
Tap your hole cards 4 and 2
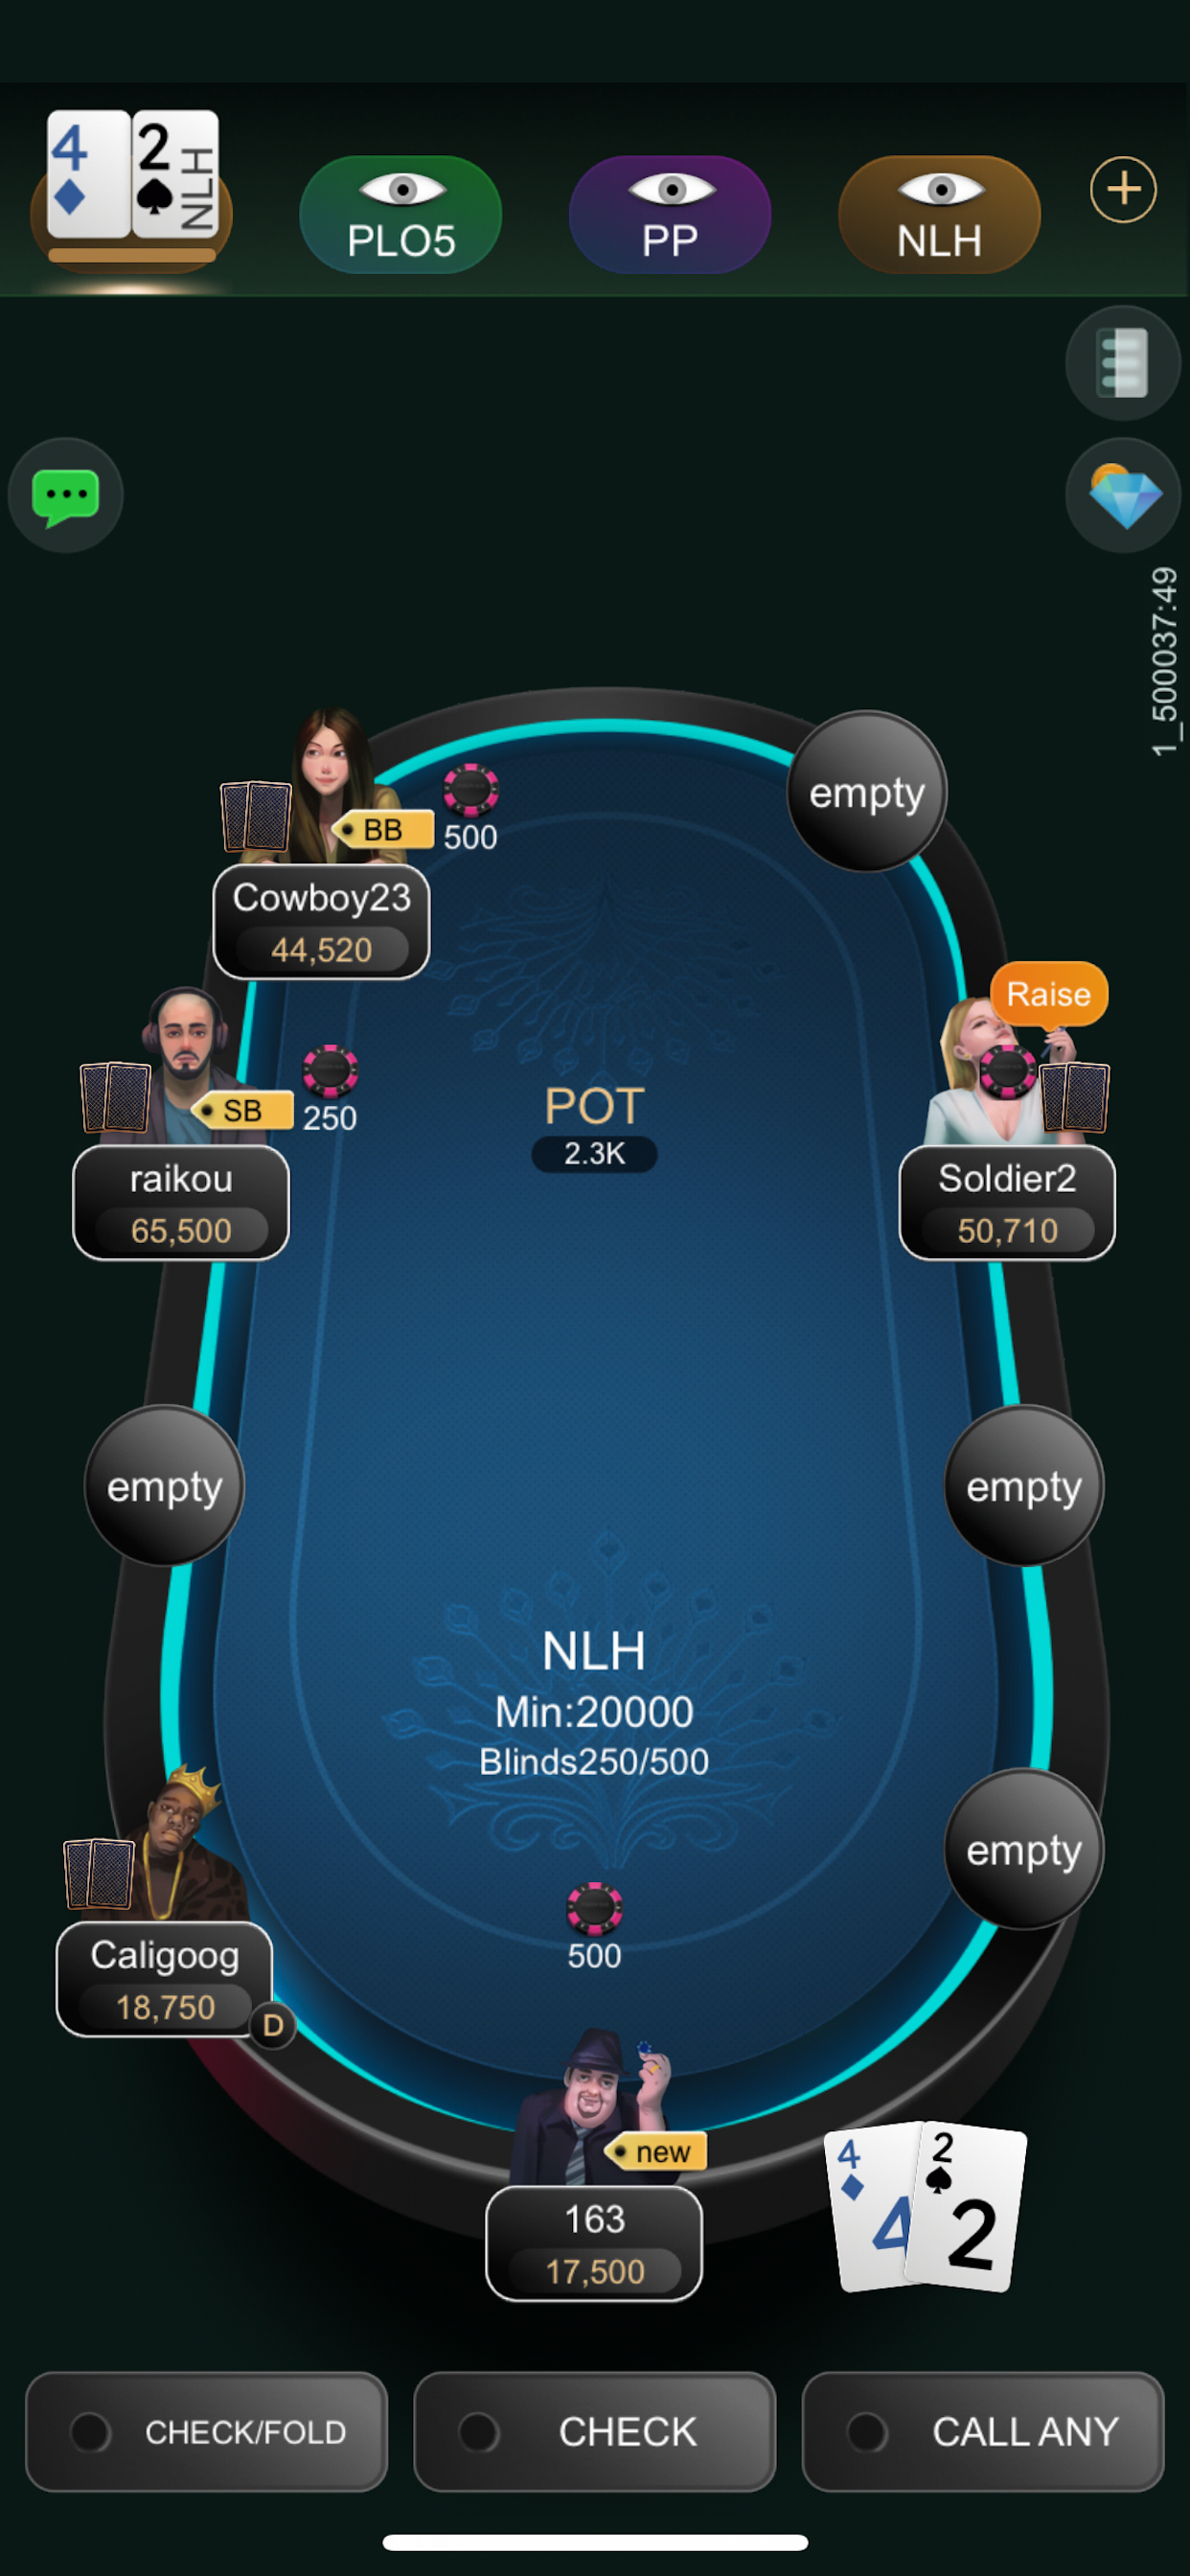coord(925,2206)
